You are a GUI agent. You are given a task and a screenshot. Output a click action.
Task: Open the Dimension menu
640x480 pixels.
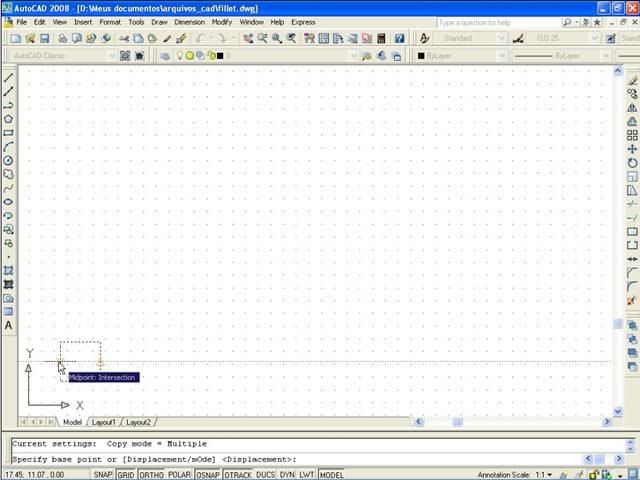click(x=189, y=21)
